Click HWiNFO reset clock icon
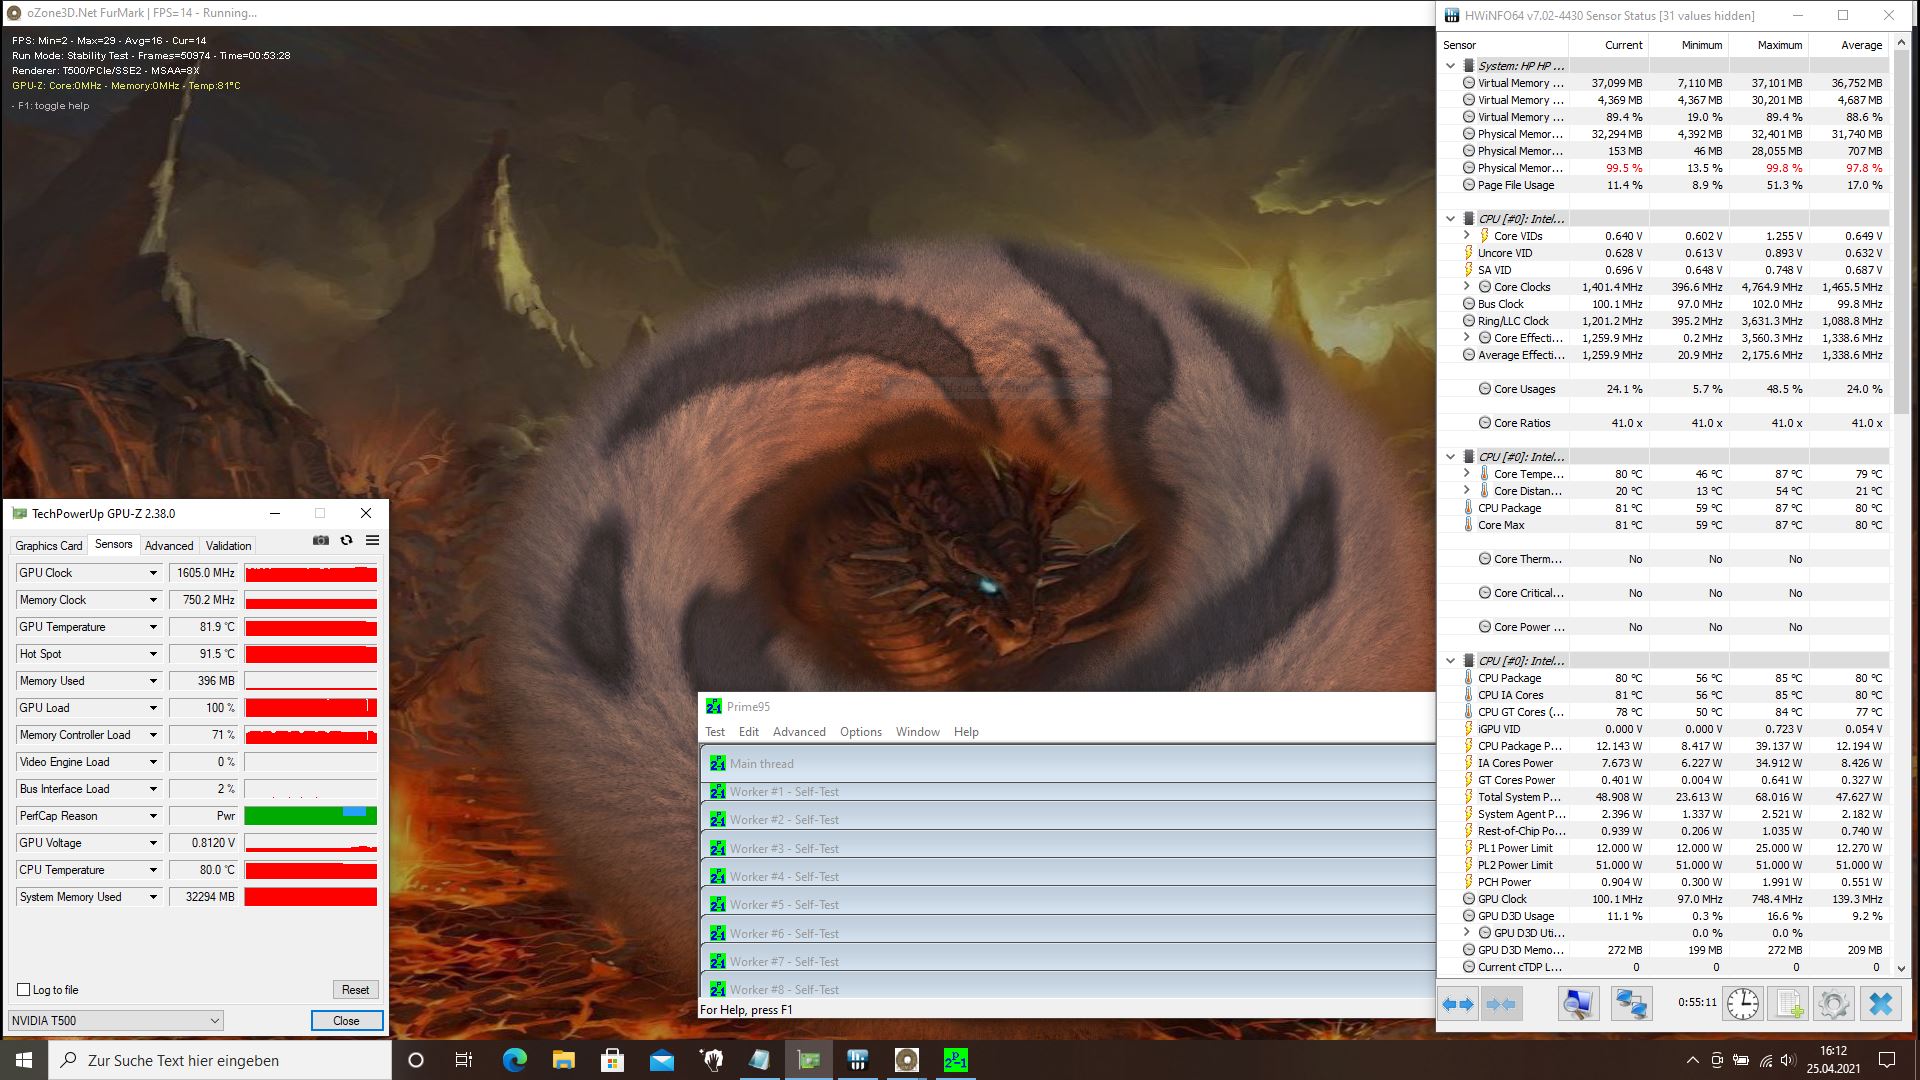The image size is (1920, 1080). point(1742,1004)
